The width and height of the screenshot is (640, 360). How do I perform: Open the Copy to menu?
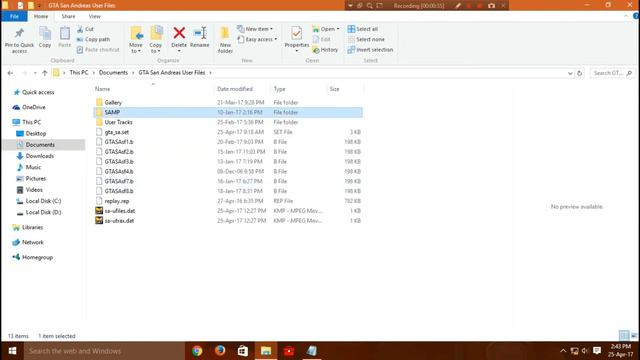point(156,40)
